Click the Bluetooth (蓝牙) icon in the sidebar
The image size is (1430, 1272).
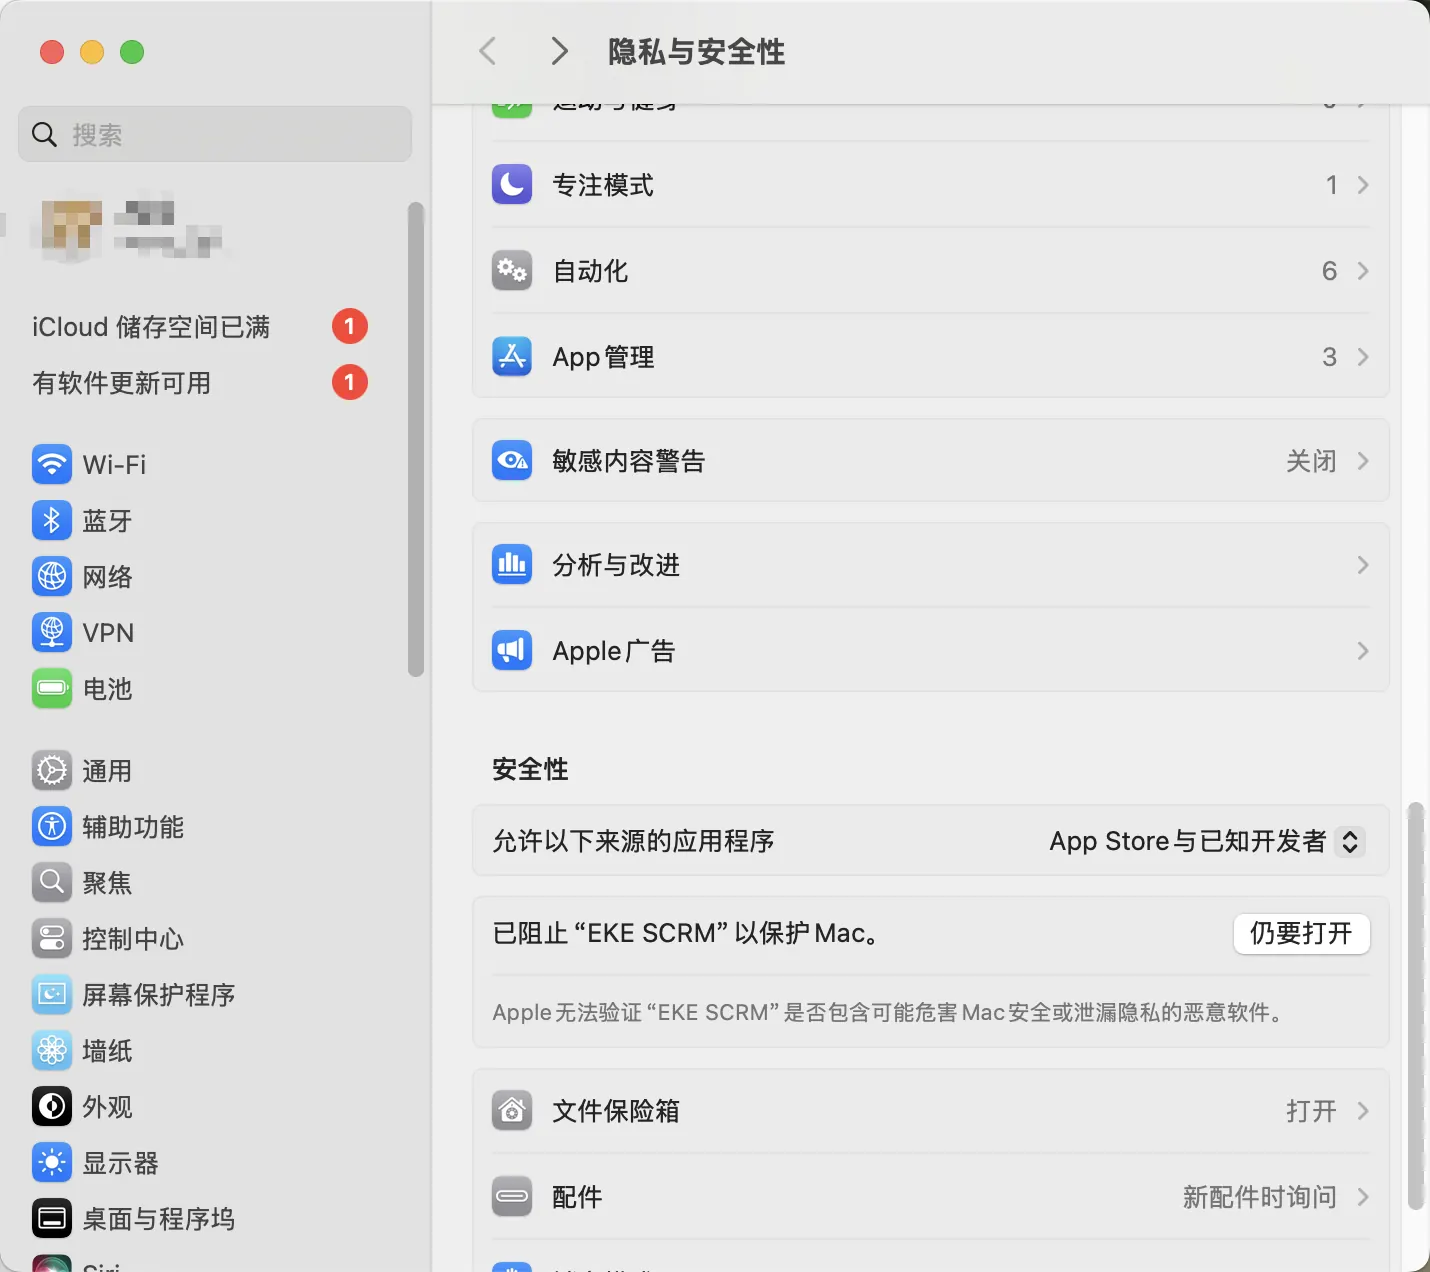tap(52, 520)
